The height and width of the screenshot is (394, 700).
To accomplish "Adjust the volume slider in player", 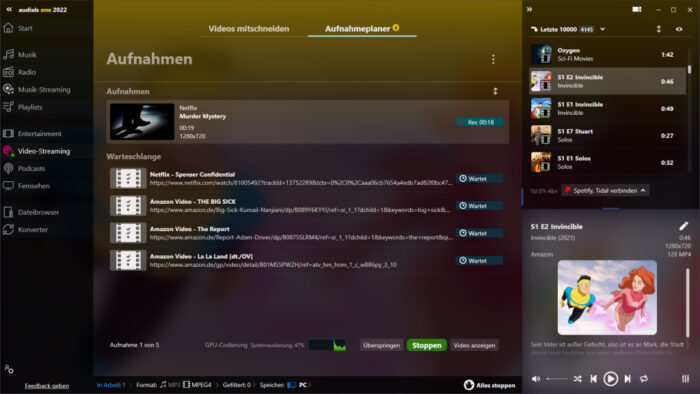I will tap(557, 378).
